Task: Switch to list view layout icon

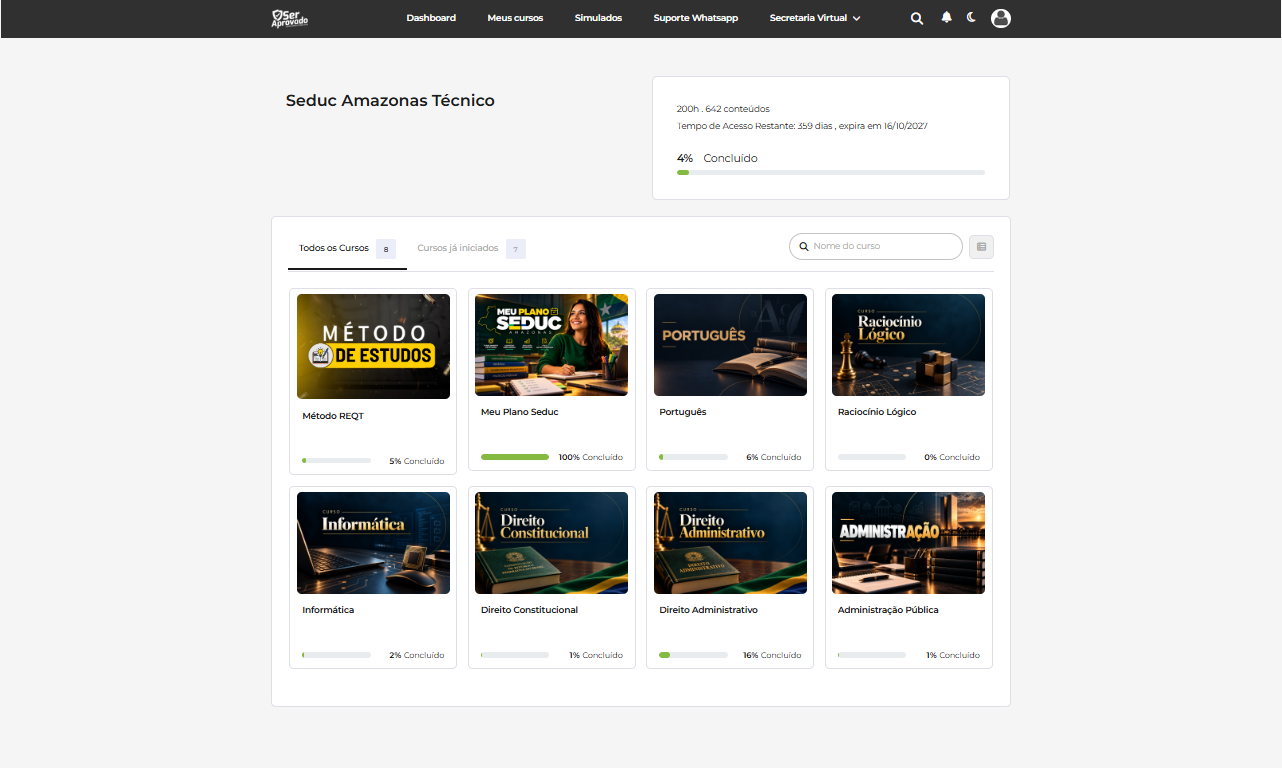Action: click(x=981, y=246)
